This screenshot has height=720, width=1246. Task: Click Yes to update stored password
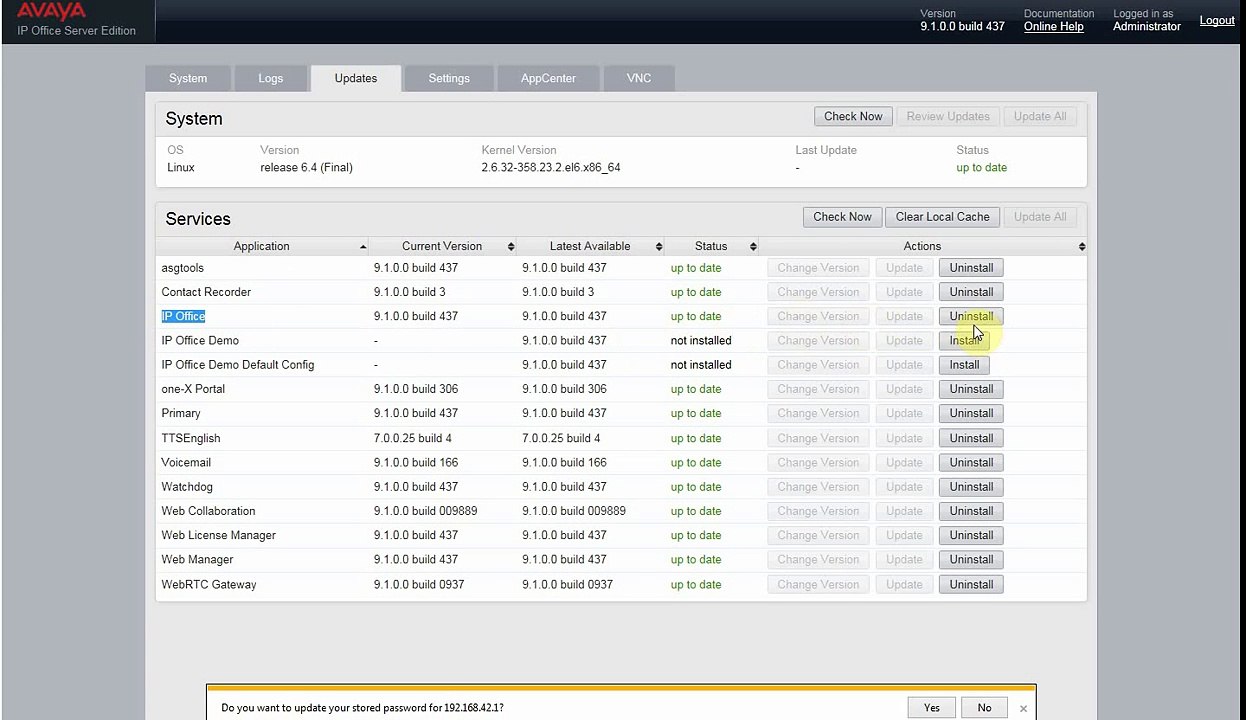click(932, 708)
